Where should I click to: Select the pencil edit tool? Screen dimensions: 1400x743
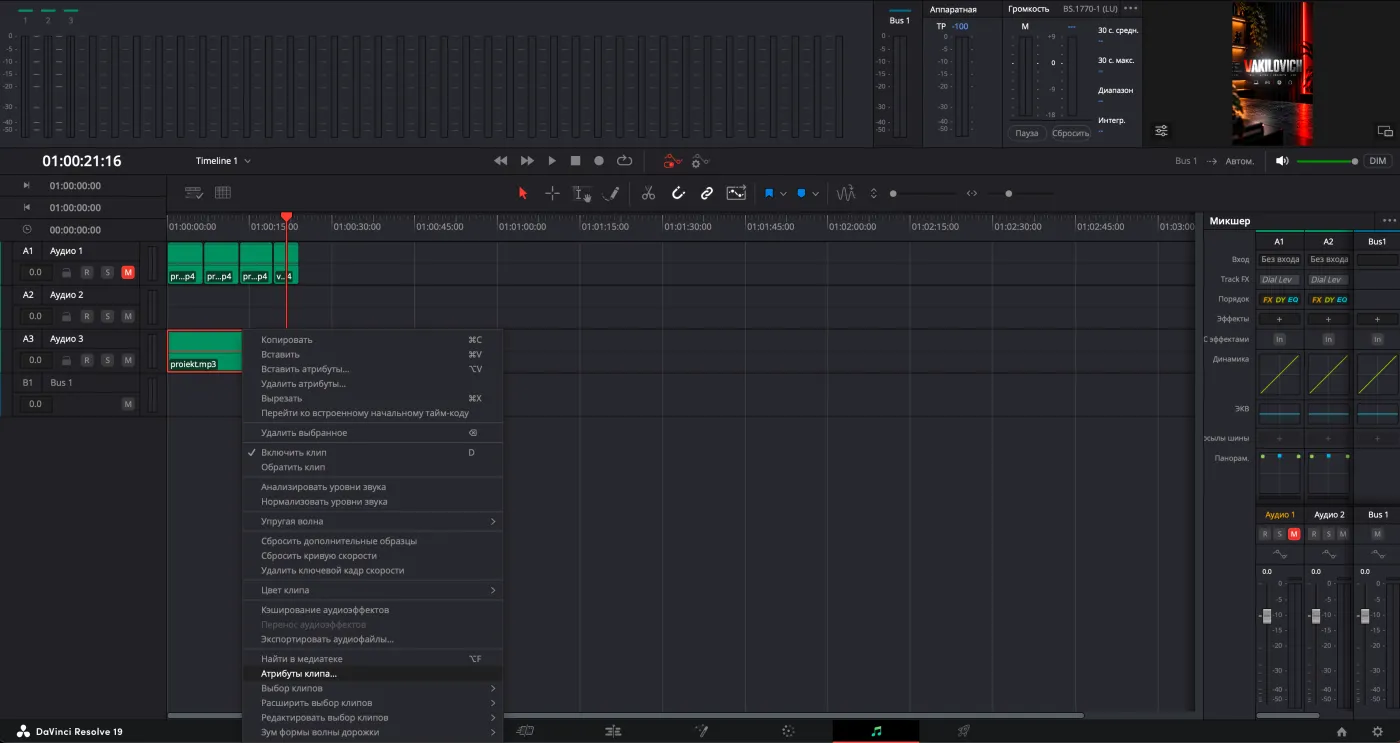pyautogui.click(x=611, y=193)
